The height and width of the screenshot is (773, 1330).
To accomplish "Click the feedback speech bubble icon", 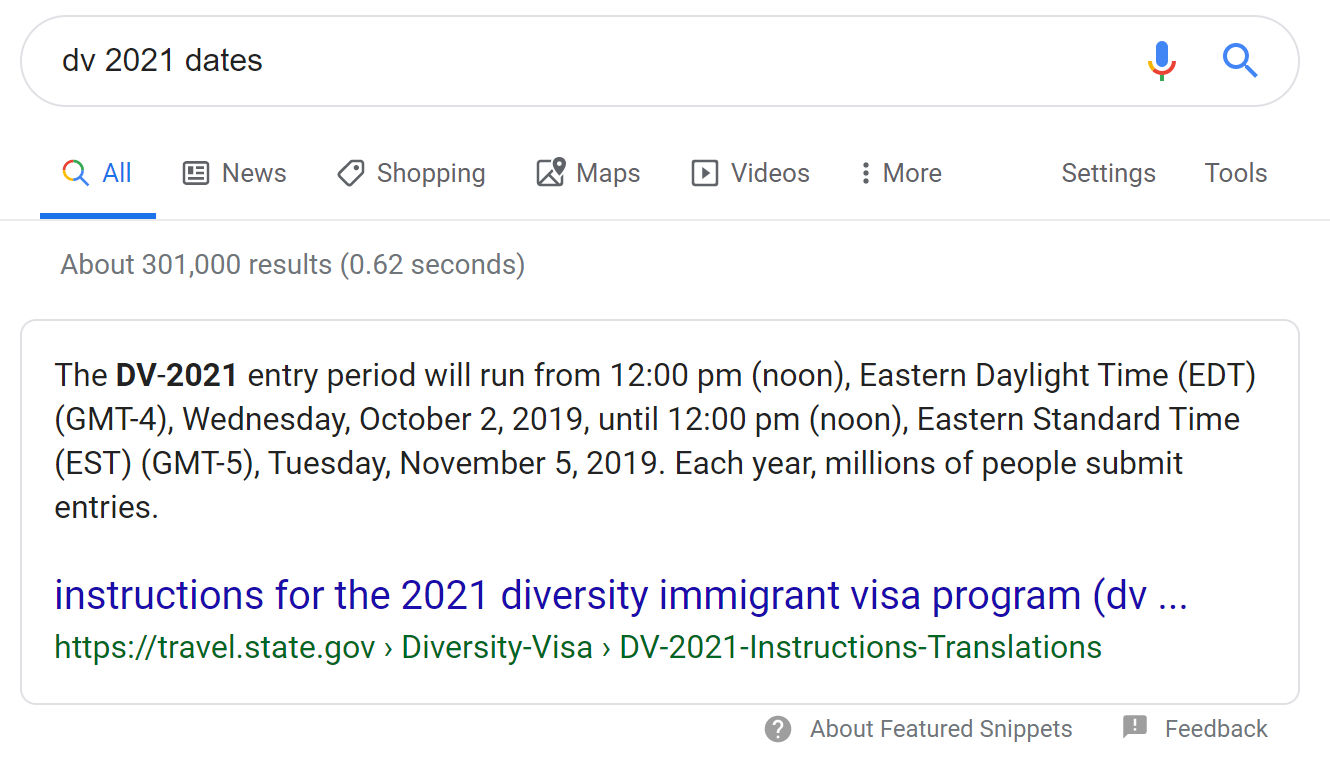I will (x=1135, y=727).
